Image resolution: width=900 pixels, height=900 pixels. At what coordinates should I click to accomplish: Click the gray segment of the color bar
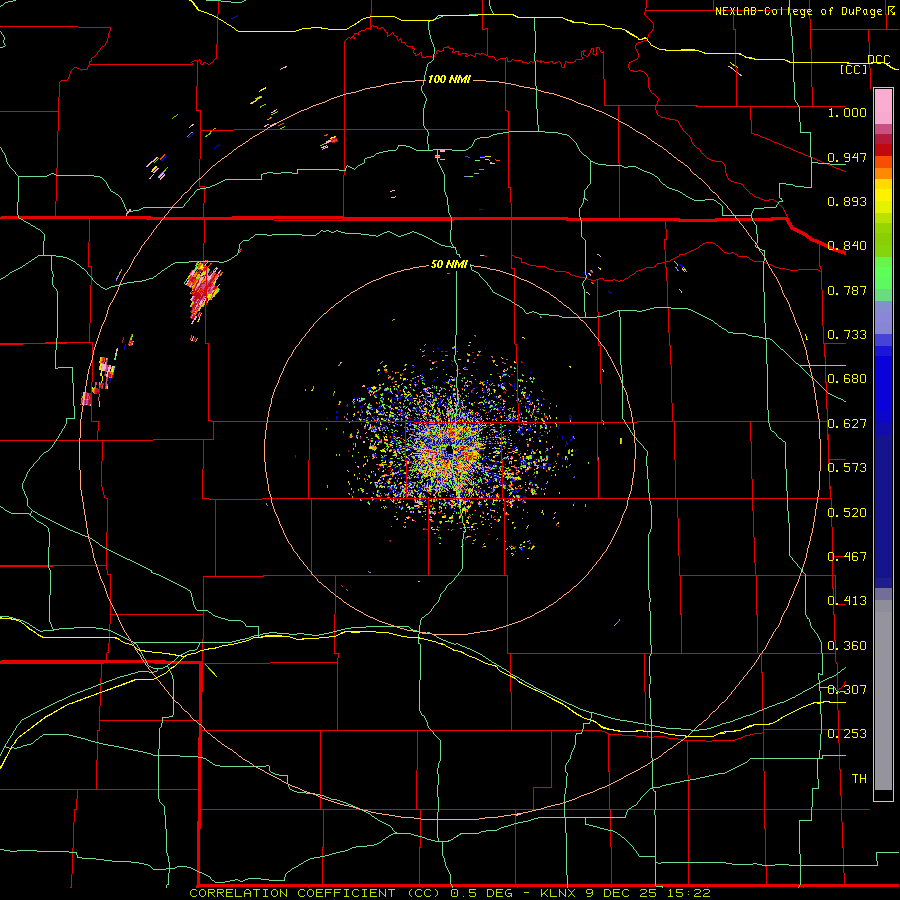pyautogui.click(x=883, y=695)
